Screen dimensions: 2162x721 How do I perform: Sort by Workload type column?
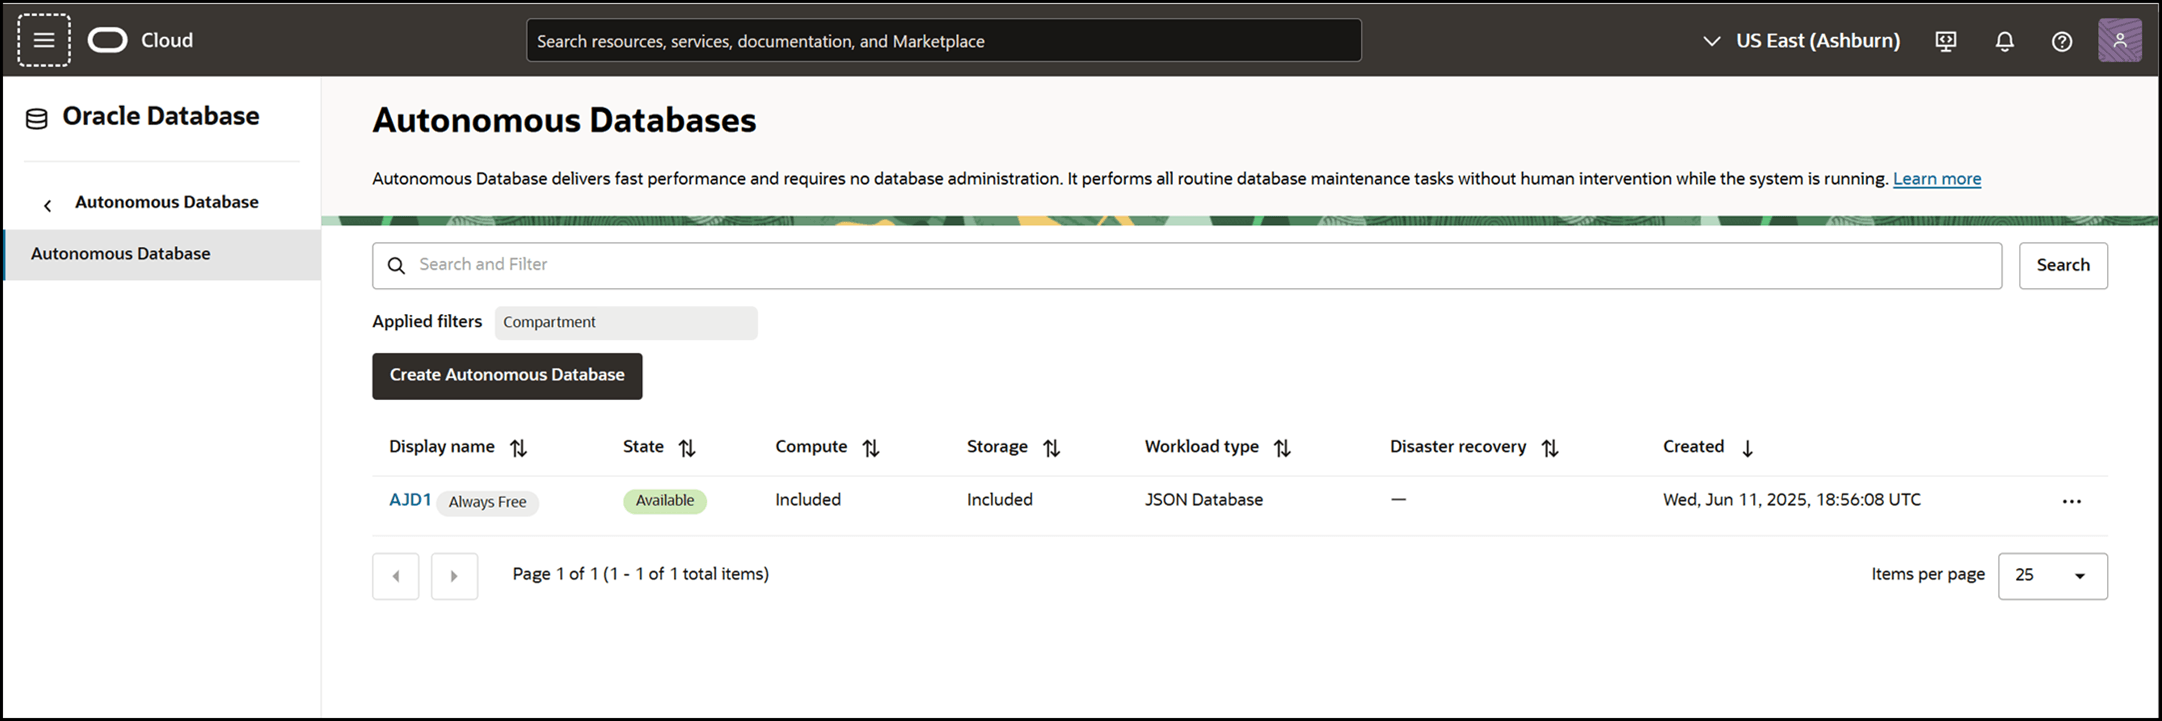1283,448
